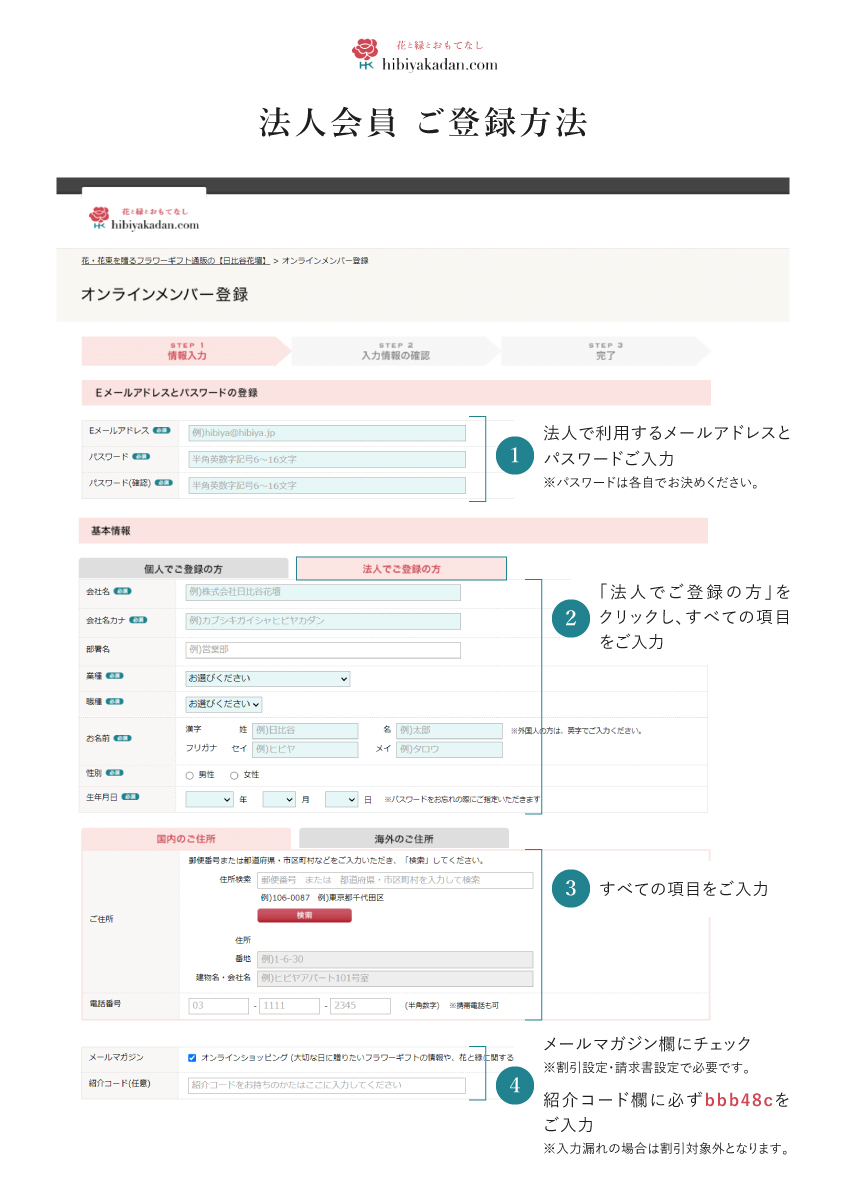Select the 男性 radio button
The image size is (850, 1202).
pos(190,775)
